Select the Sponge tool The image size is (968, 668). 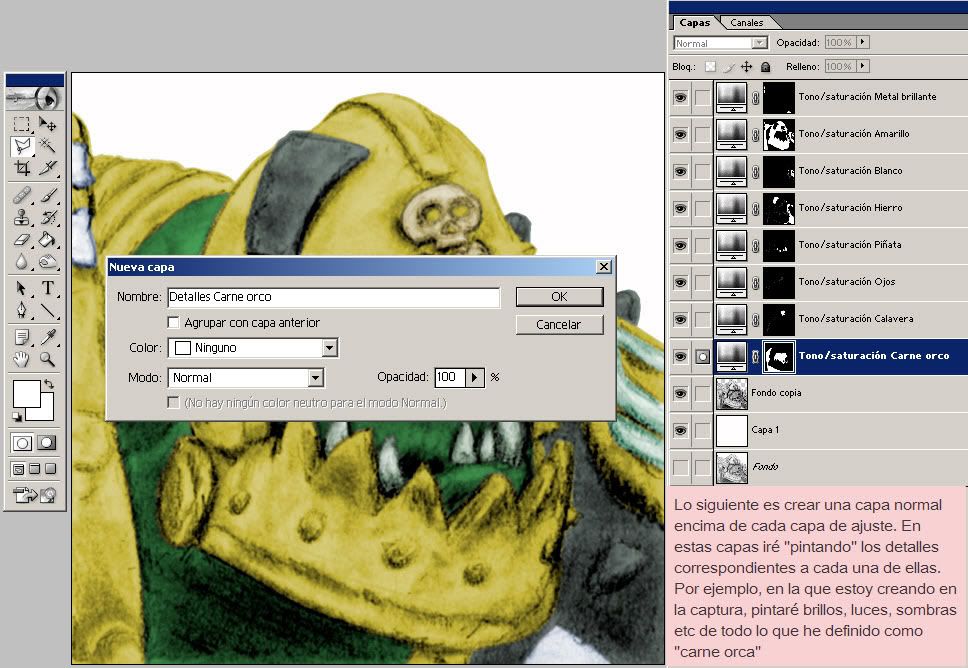tap(48, 262)
